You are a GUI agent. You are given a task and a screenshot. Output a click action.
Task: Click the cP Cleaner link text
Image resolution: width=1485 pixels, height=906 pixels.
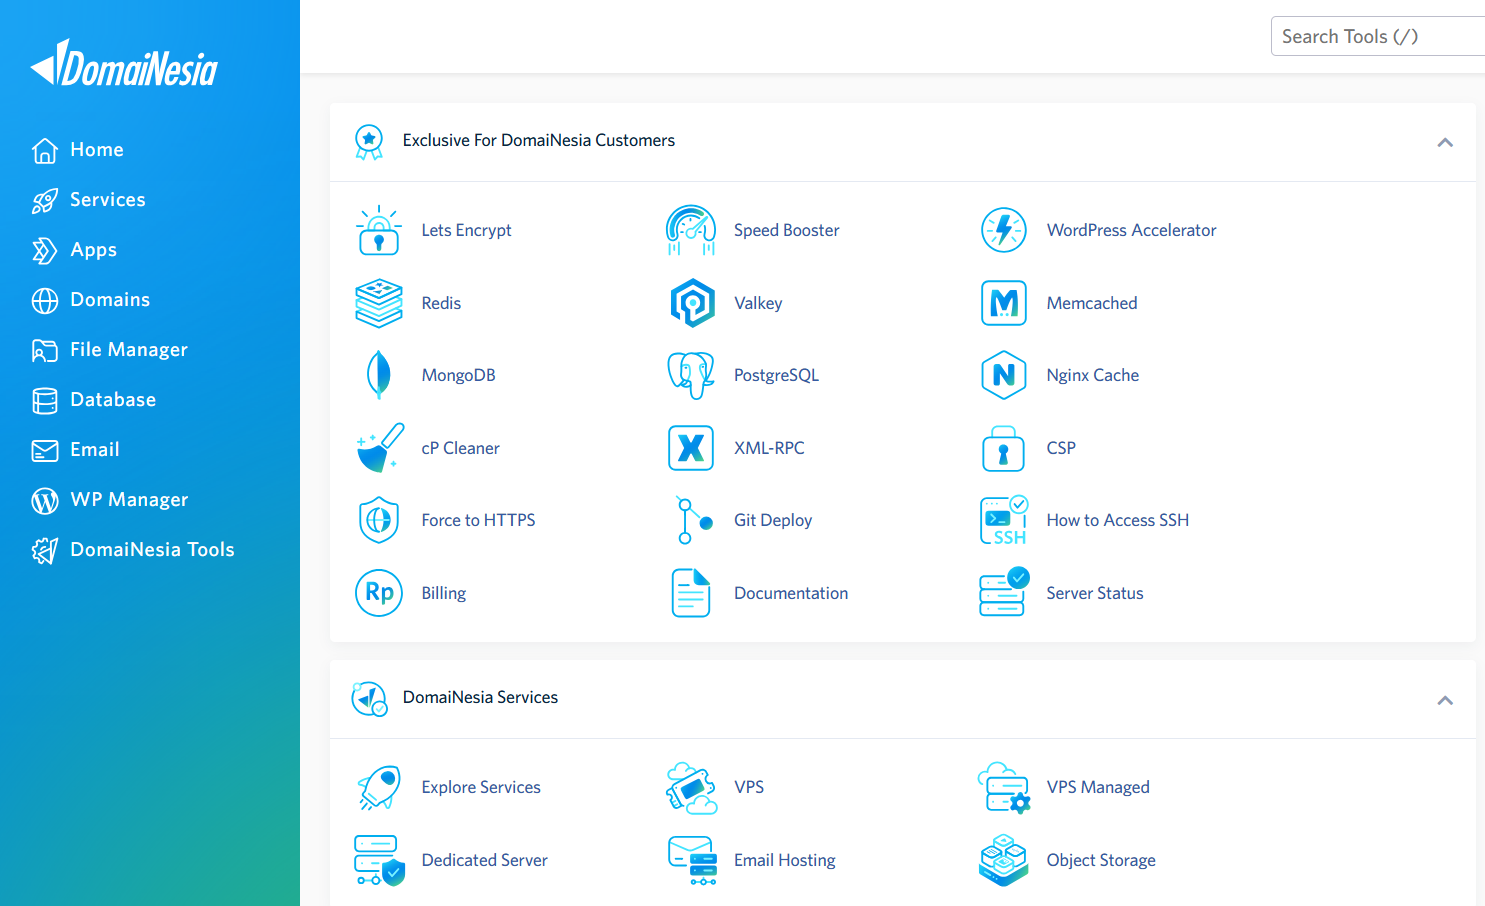tap(460, 448)
